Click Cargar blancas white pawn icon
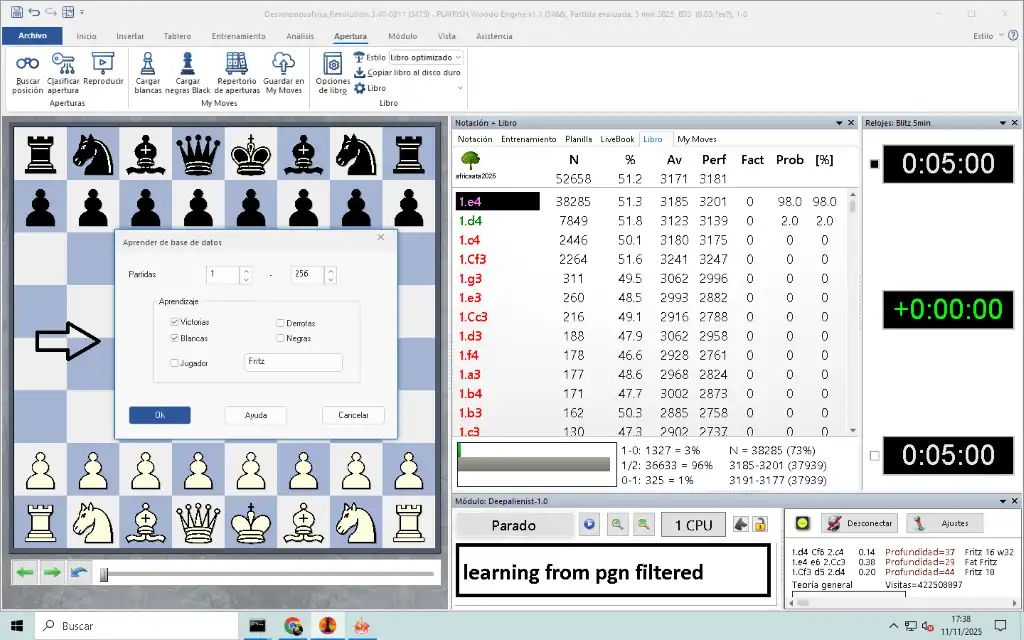1024x640 pixels. click(148, 64)
